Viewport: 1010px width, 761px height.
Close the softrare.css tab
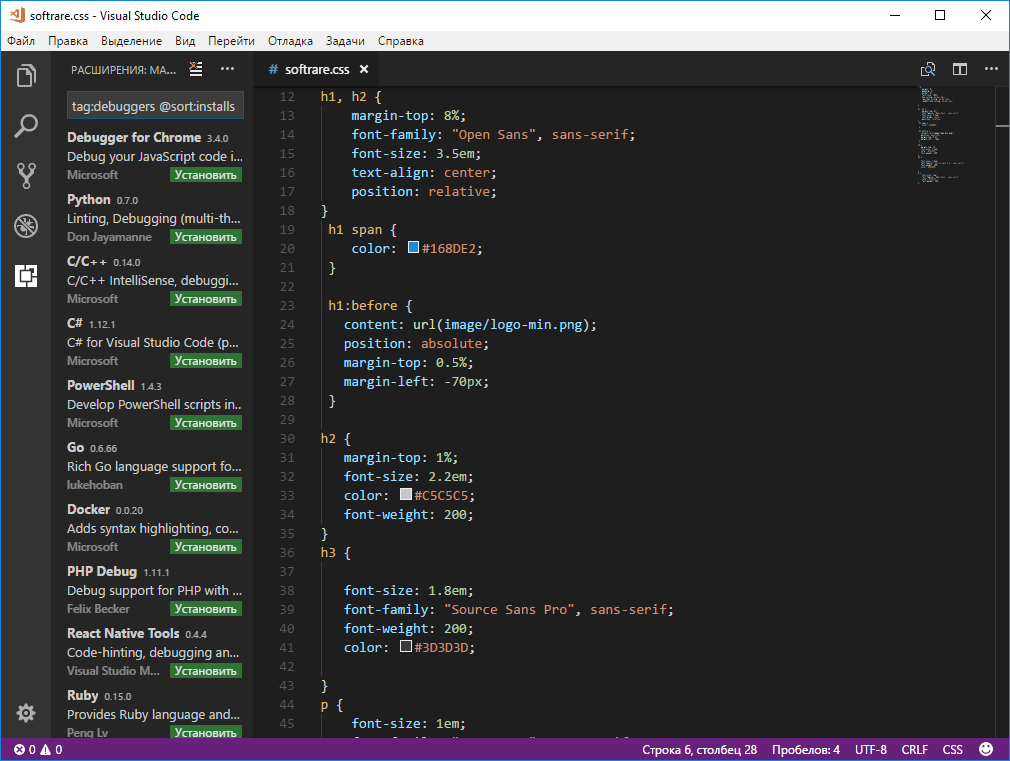coord(364,69)
